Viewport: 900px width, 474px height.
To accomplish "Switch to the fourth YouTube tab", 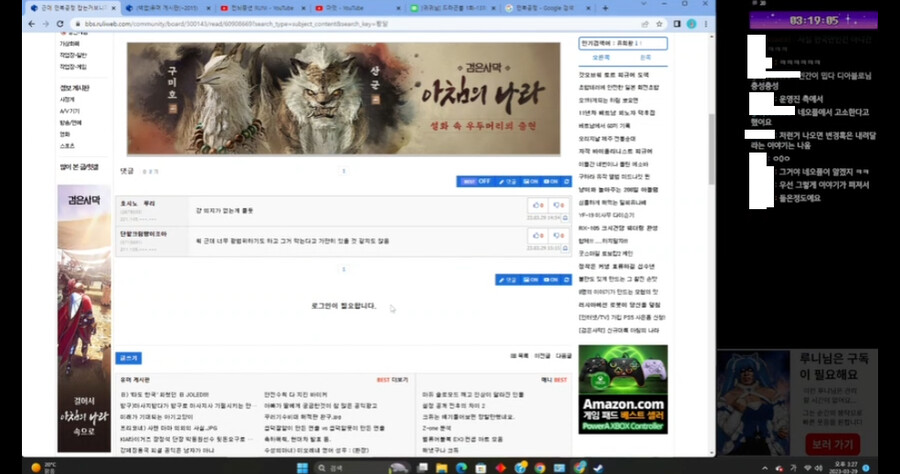I will [356, 8].
